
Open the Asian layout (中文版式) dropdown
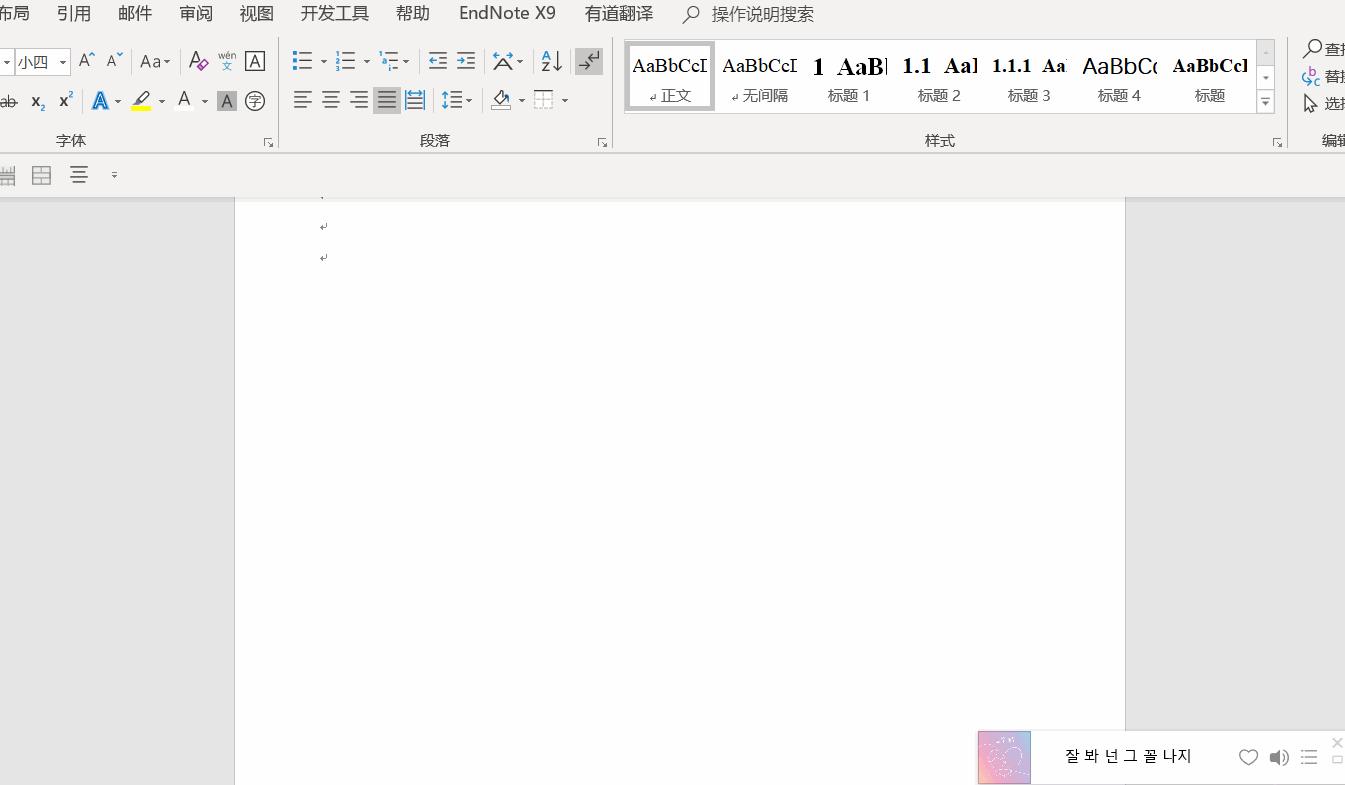click(x=508, y=61)
